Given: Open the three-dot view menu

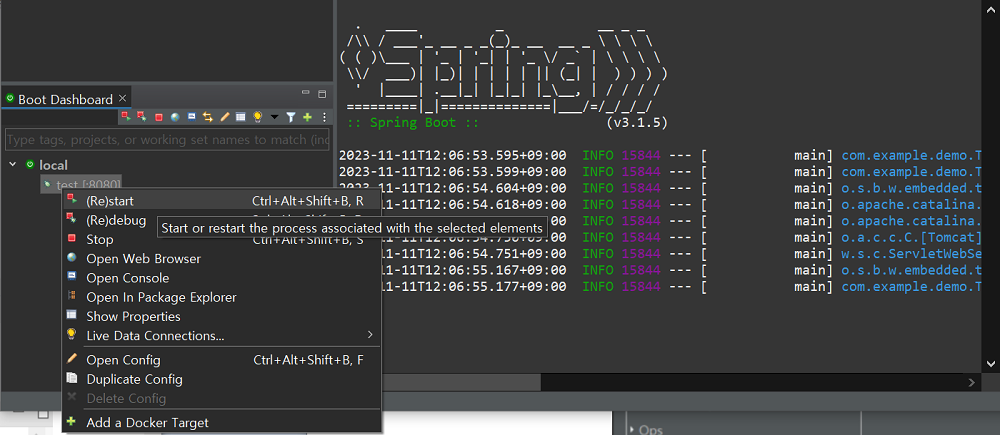Looking at the screenshot, I should [x=323, y=117].
